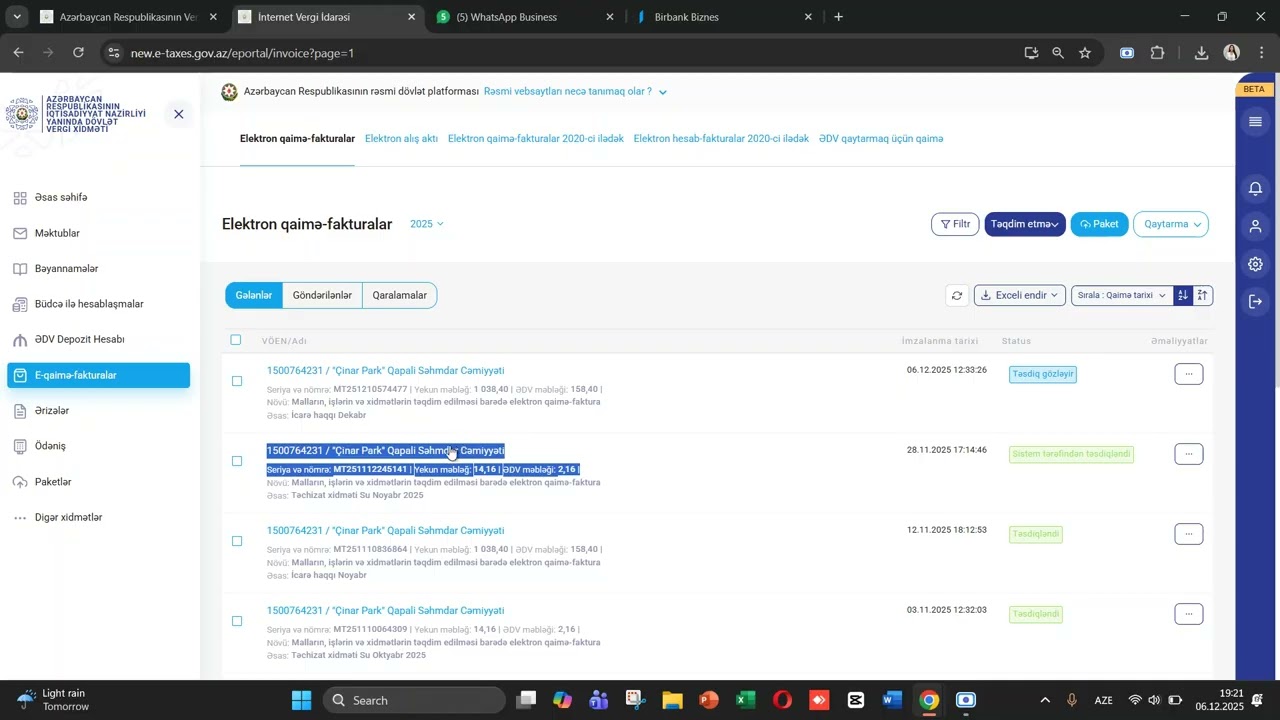1280x720 pixels.
Task: Switch to Elektron hesab-fakturalar 2020-ci ilədək tab
Action: coord(721,139)
